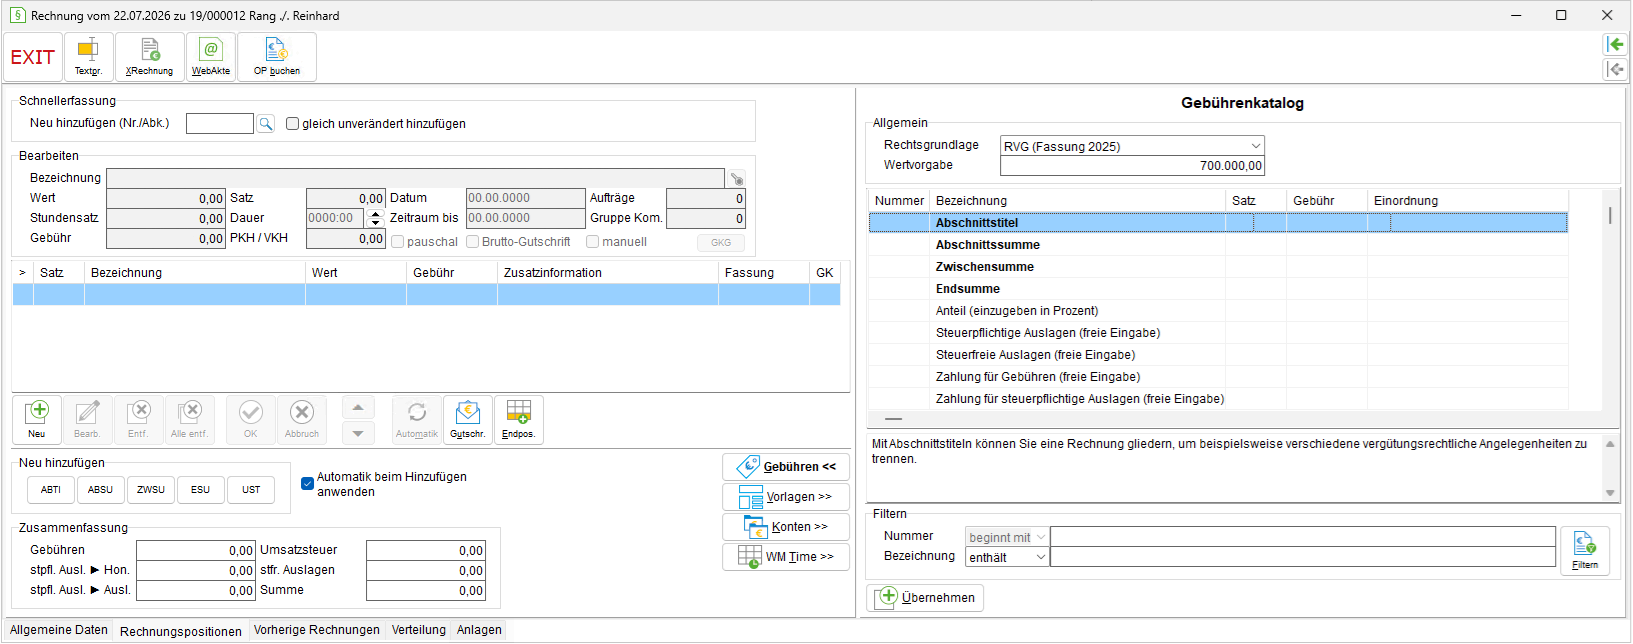This screenshot has height=644, width=1633.
Task: Tick 'gleich unverändert hinzufügen' checkbox
Action: pos(293,124)
